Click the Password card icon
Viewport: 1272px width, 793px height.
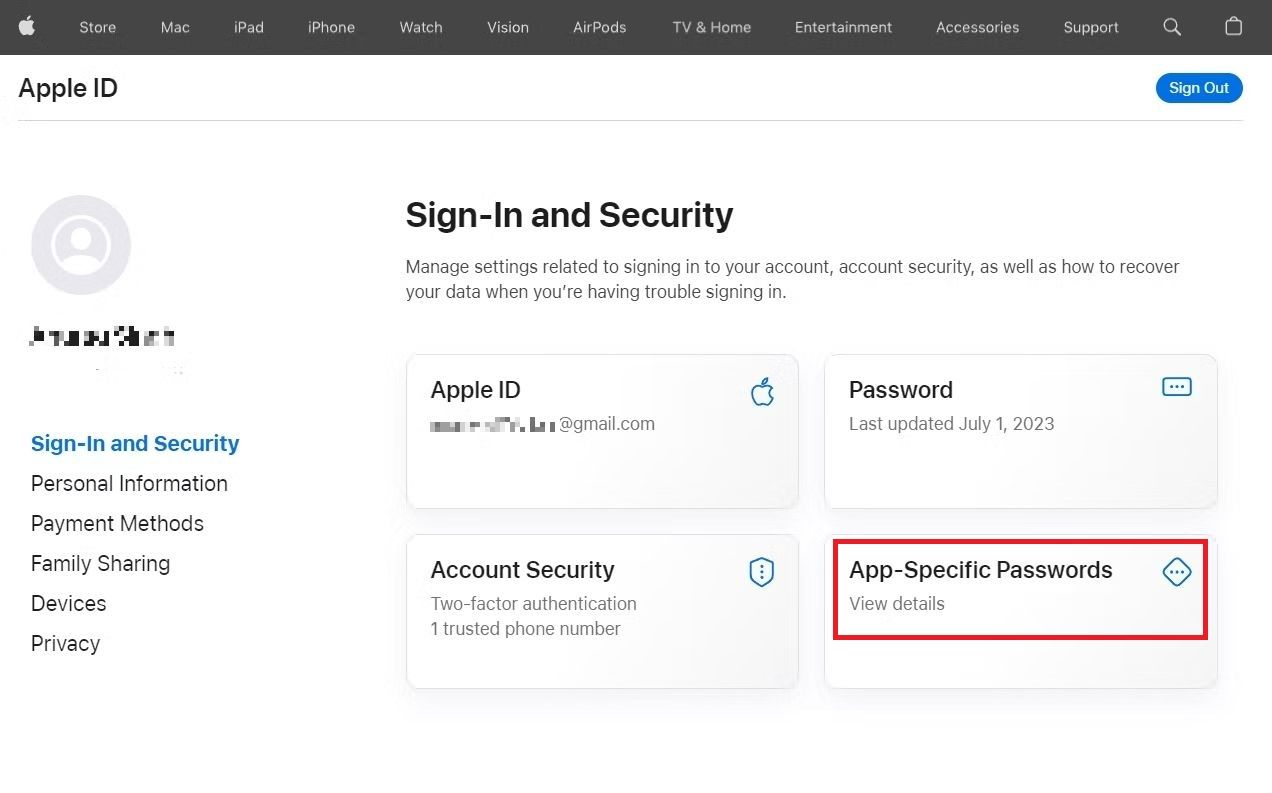pyautogui.click(x=1176, y=387)
